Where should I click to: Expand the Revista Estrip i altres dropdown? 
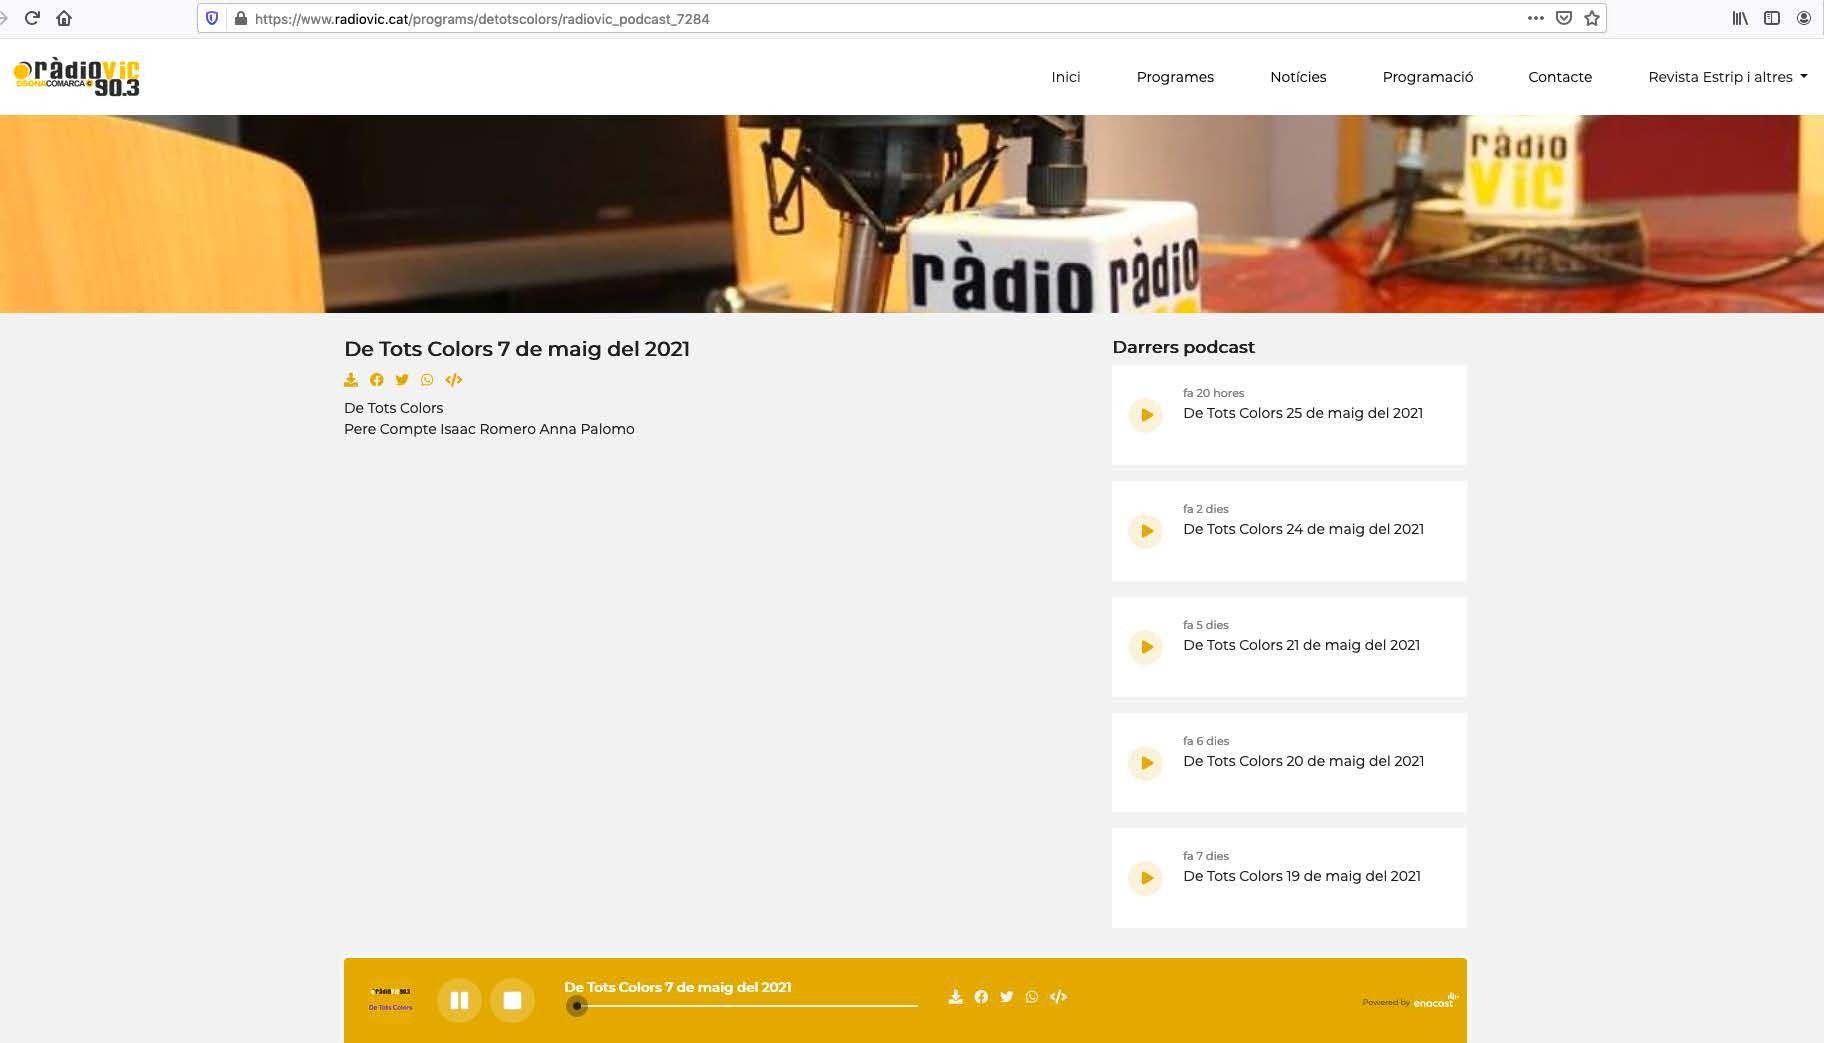(1727, 77)
